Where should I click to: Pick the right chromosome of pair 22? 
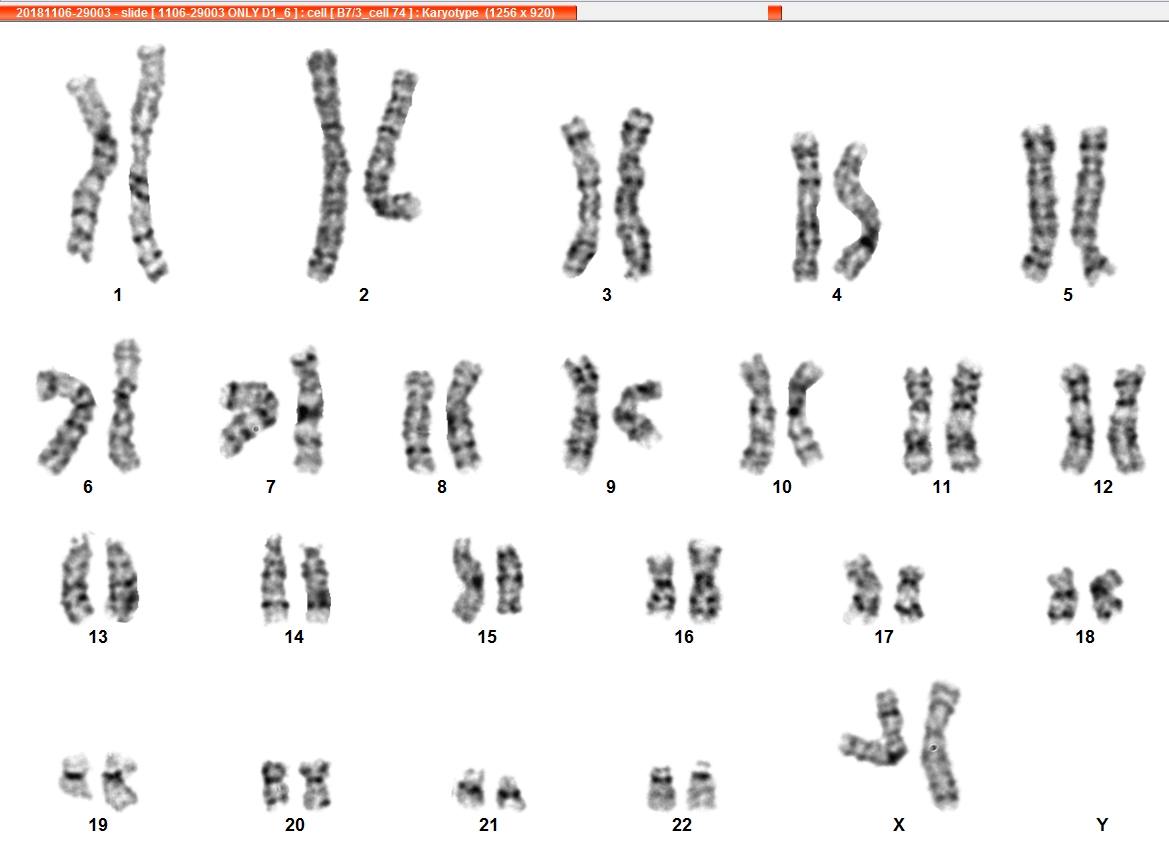[702, 786]
